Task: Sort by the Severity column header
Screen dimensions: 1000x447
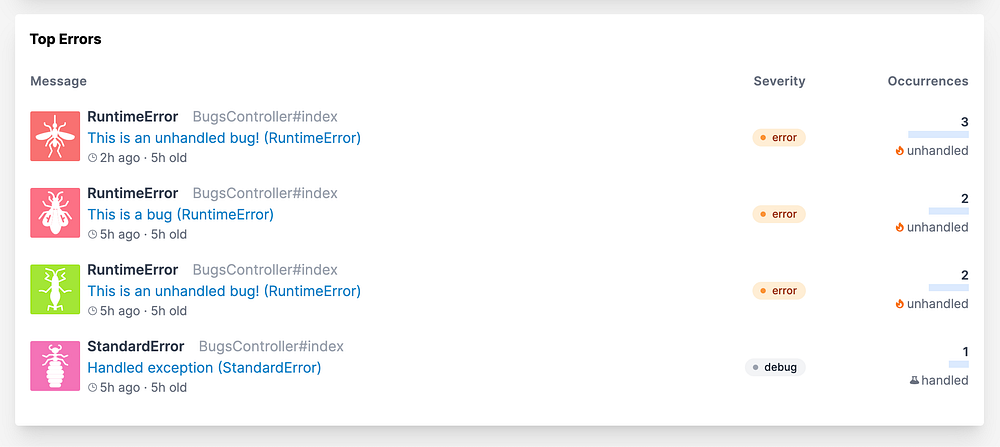Action: 779,81
